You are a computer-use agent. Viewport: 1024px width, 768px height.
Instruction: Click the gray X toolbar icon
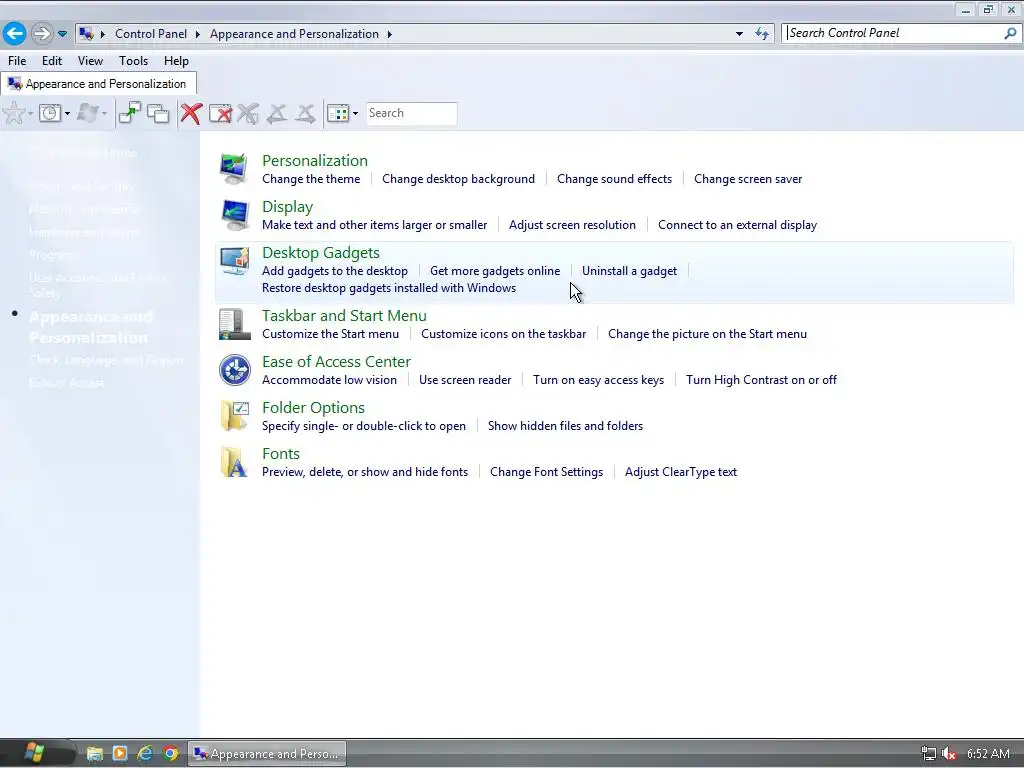coord(248,114)
